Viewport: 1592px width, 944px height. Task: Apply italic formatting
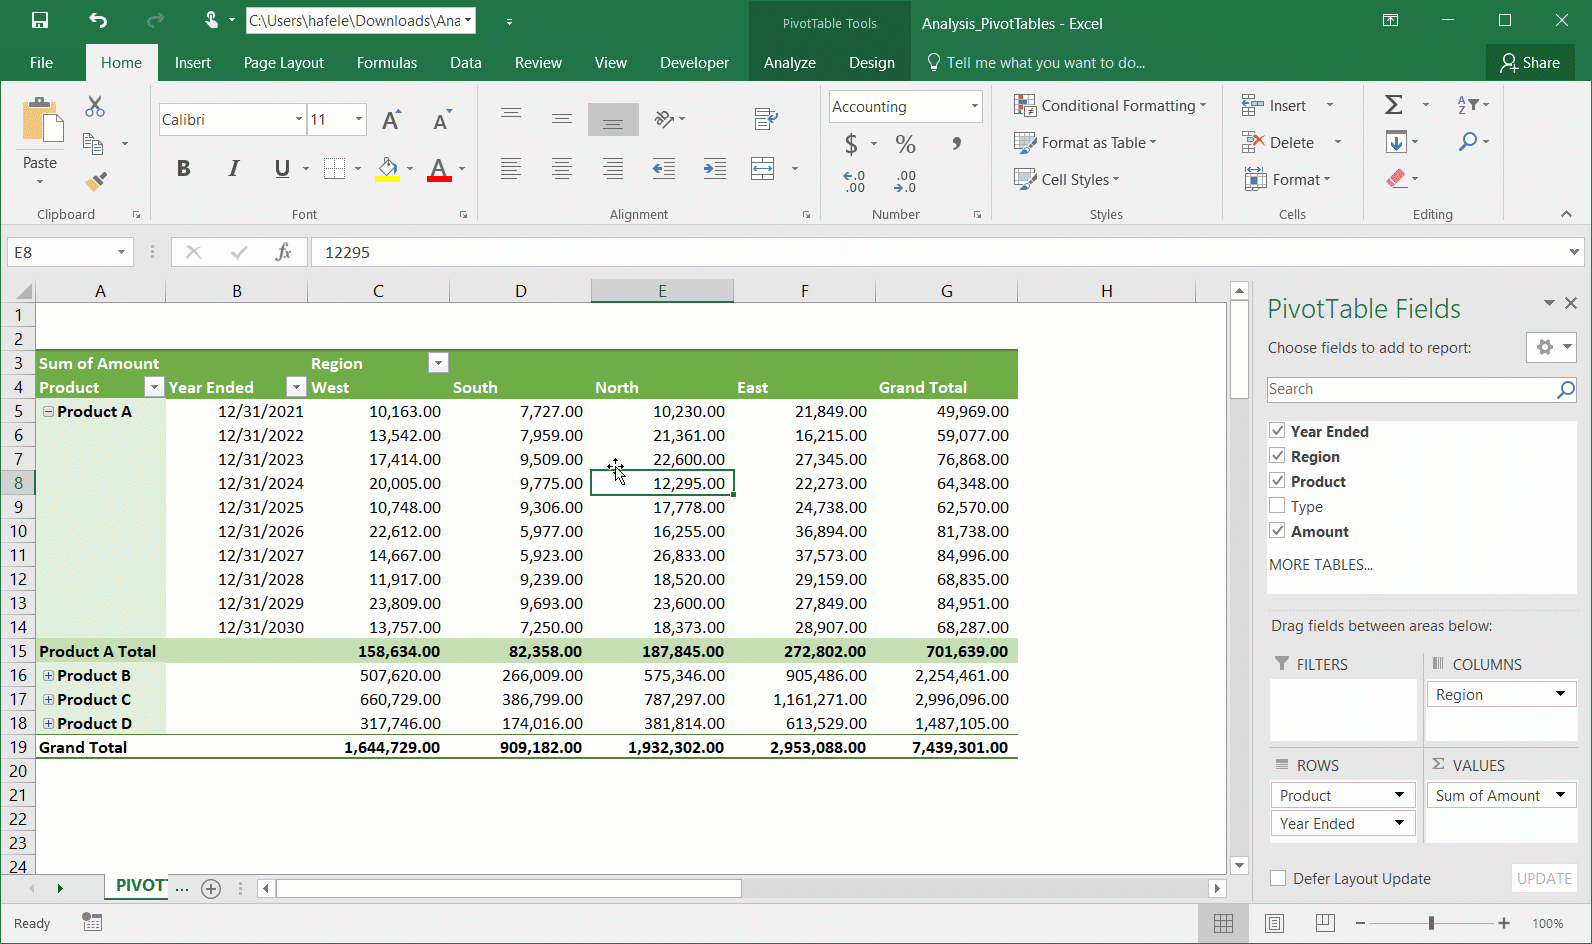coord(233,168)
